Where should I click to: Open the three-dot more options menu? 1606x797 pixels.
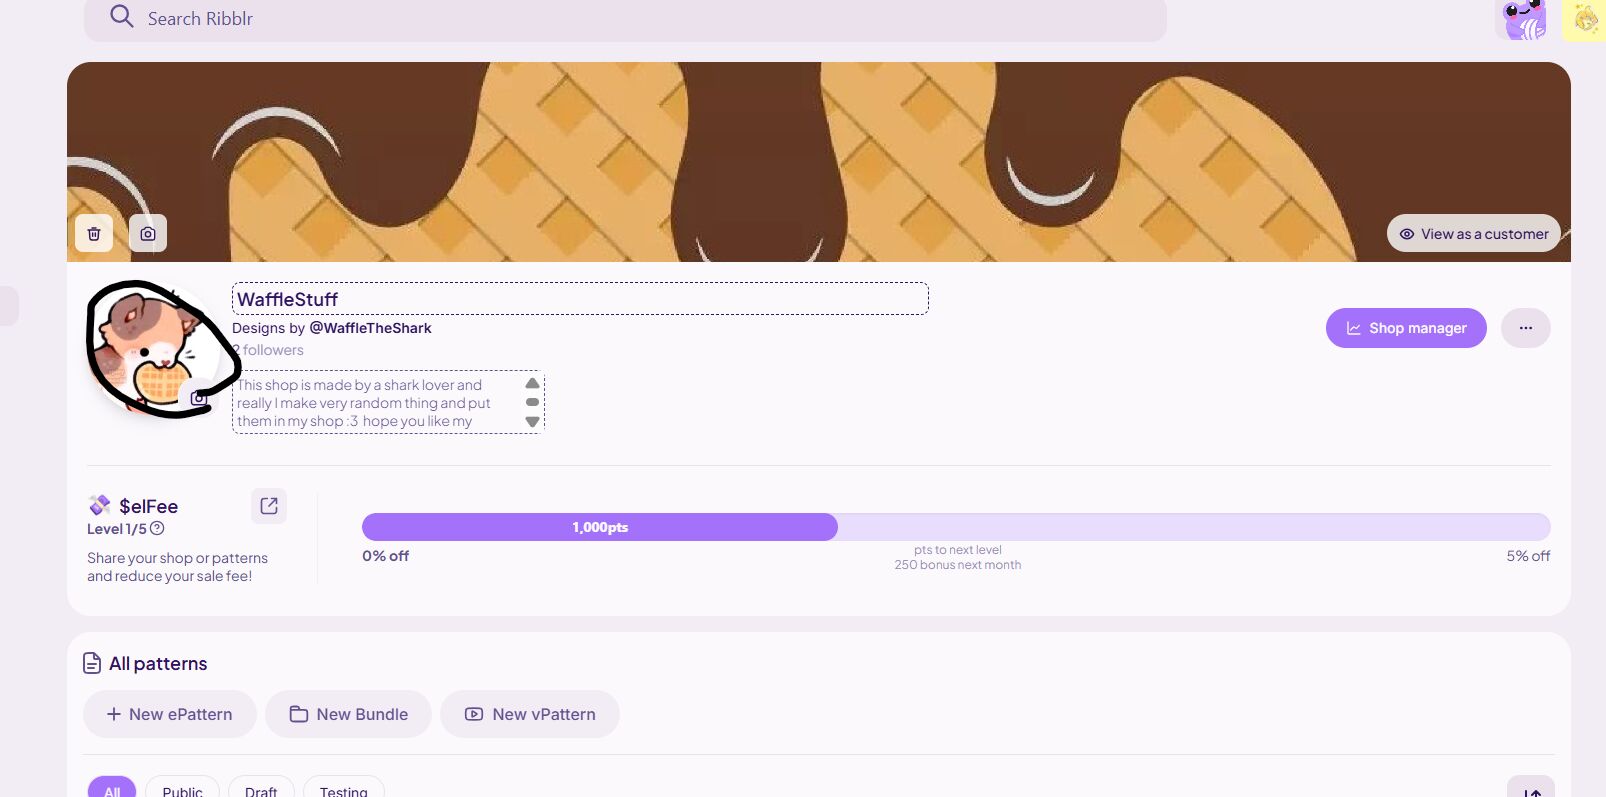click(x=1525, y=328)
